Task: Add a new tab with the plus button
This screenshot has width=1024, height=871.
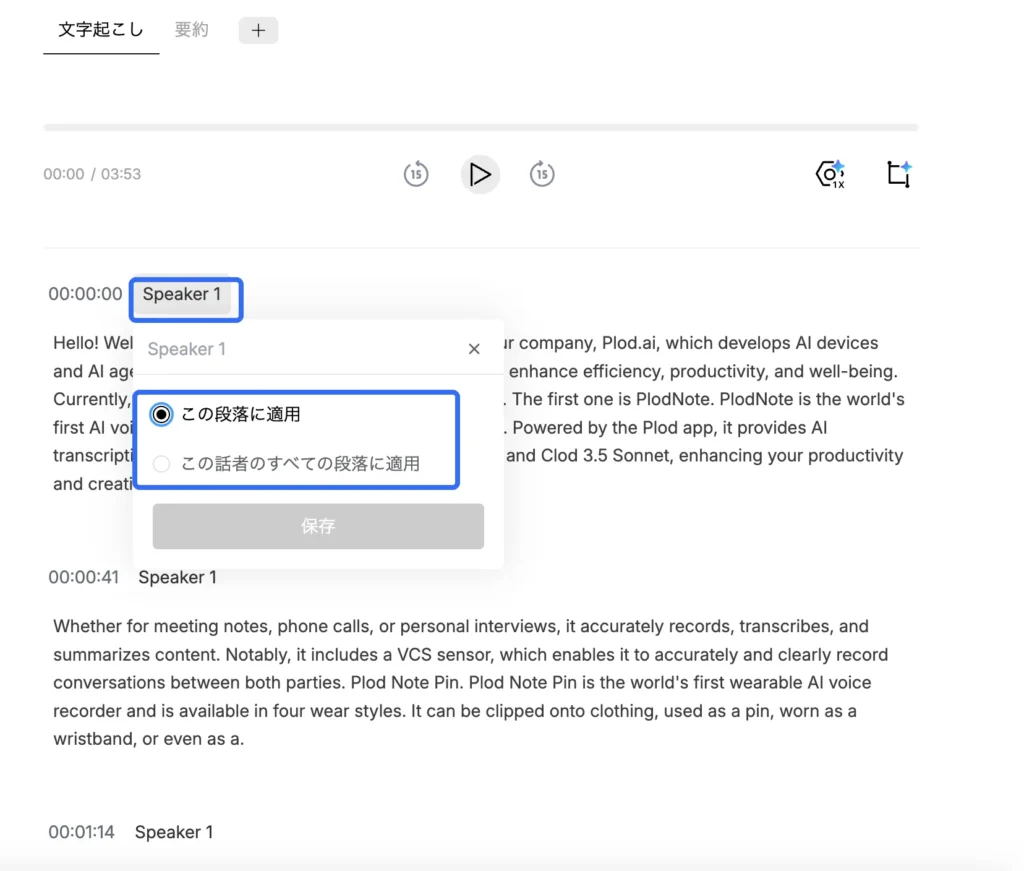Action: pyautogui.click(x=258, y=30)
